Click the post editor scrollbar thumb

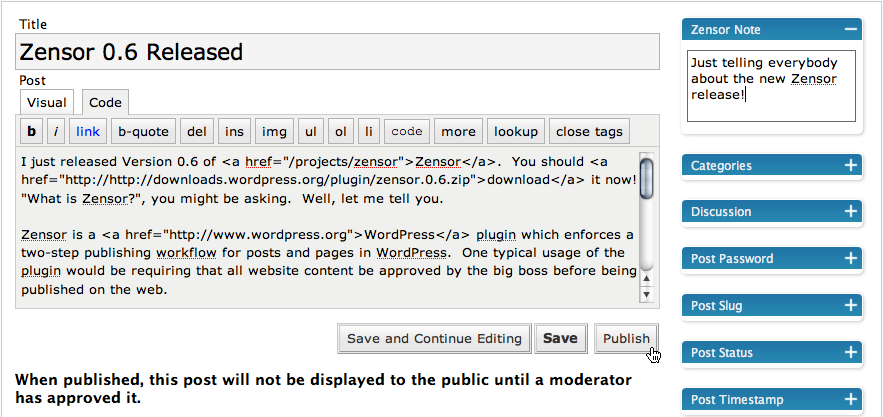point(647,179)
